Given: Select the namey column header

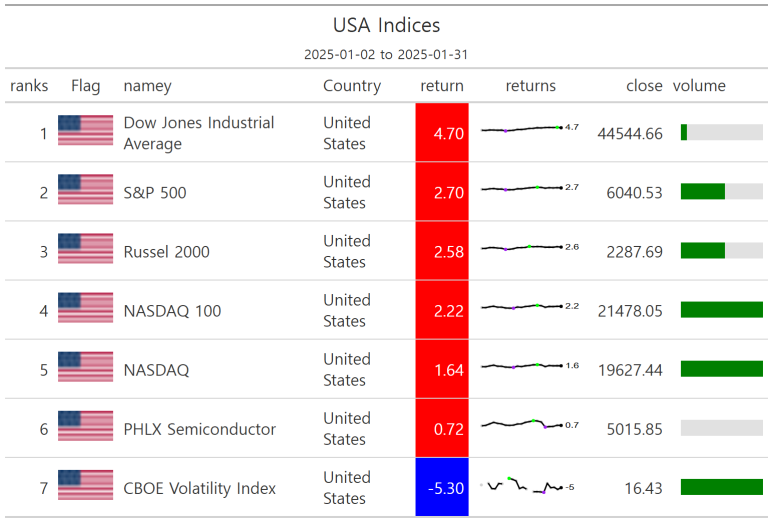Looking at the screenshot, I should point(147,86).
